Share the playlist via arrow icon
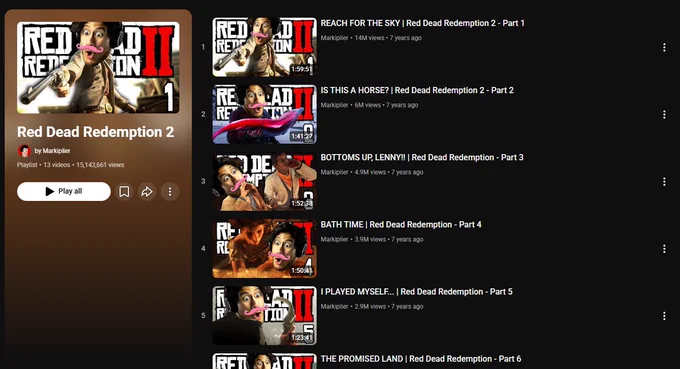 [147, 191]
